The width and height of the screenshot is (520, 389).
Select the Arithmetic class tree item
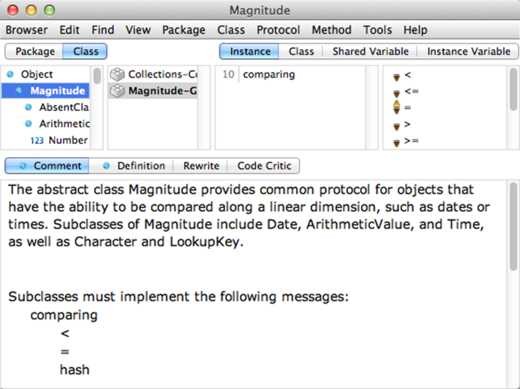tap(57, 124)
